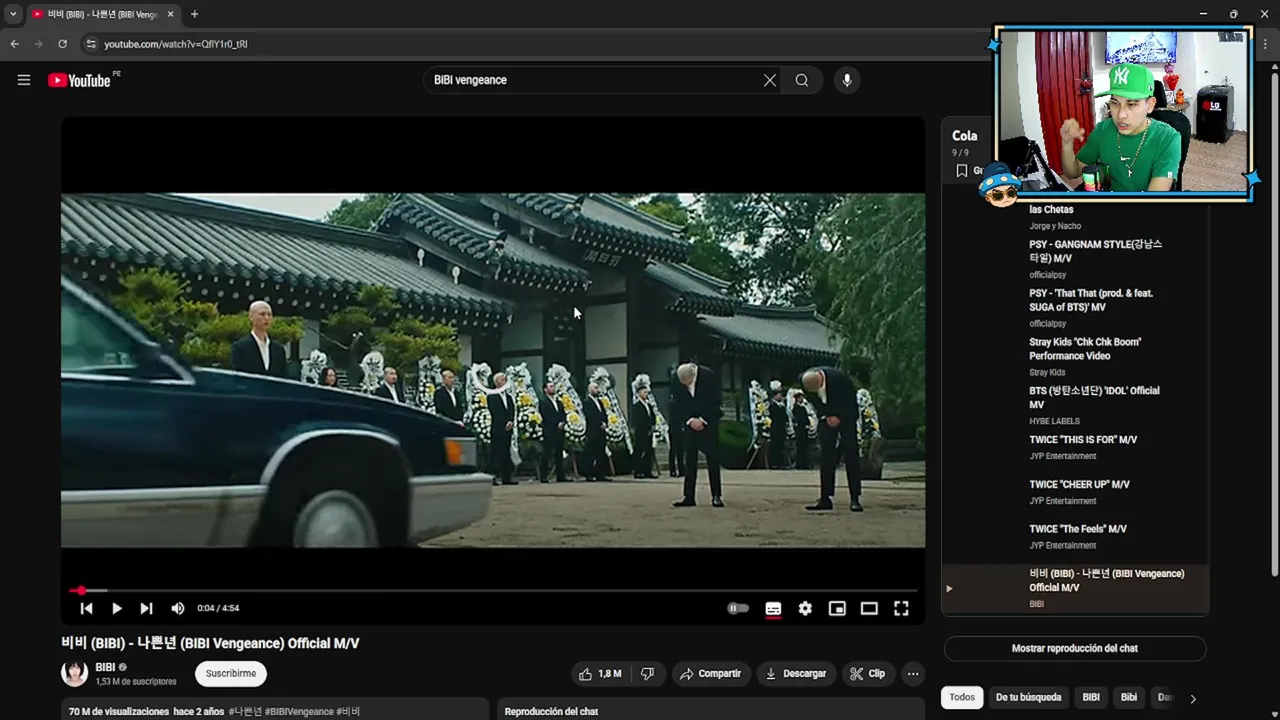
Task: Run search with magnifier button
Action: click(x=802, y=80)
